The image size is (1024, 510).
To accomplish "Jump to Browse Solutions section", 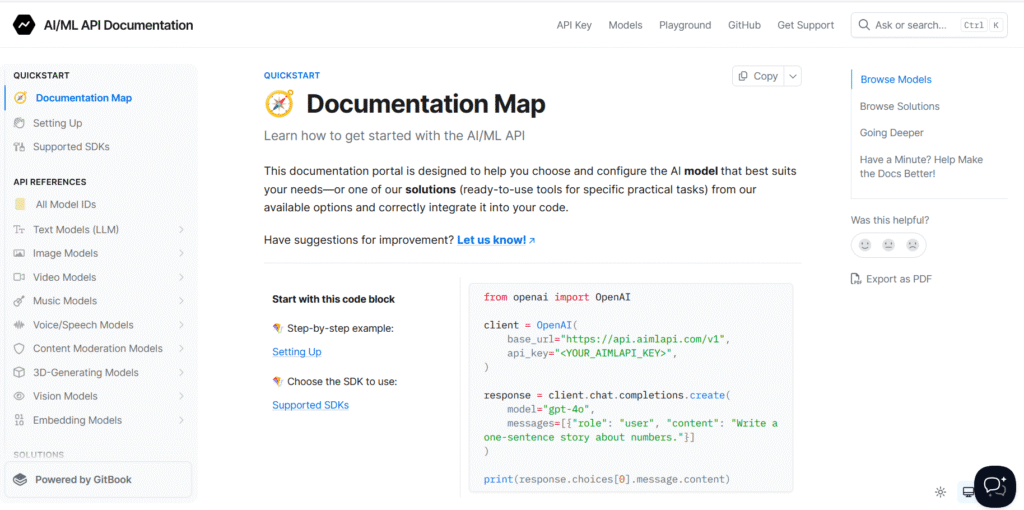I will [x=899, y=106].
